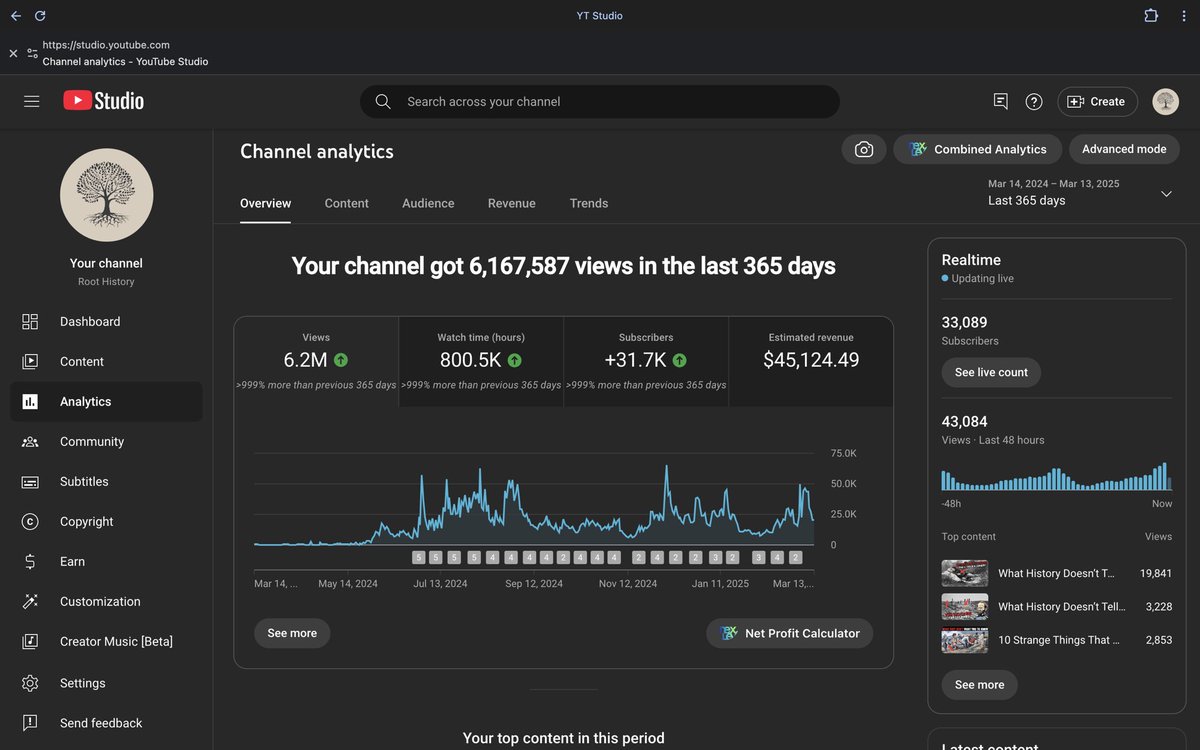Click the search magnifier icon
Image resolution: width=1200 pixels, height=750 pixels.
[383, 101]
